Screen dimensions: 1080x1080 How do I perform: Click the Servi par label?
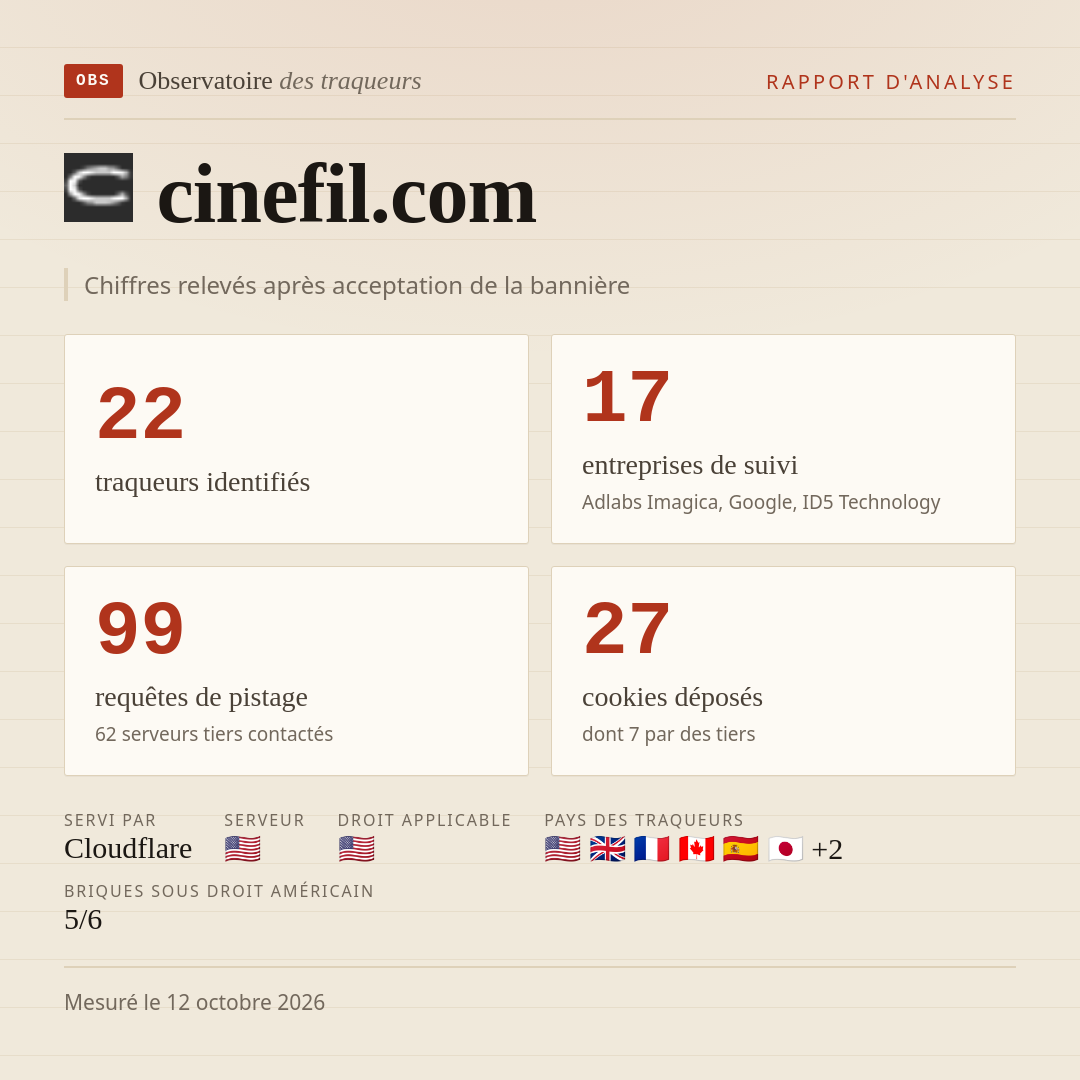[110, 820]
